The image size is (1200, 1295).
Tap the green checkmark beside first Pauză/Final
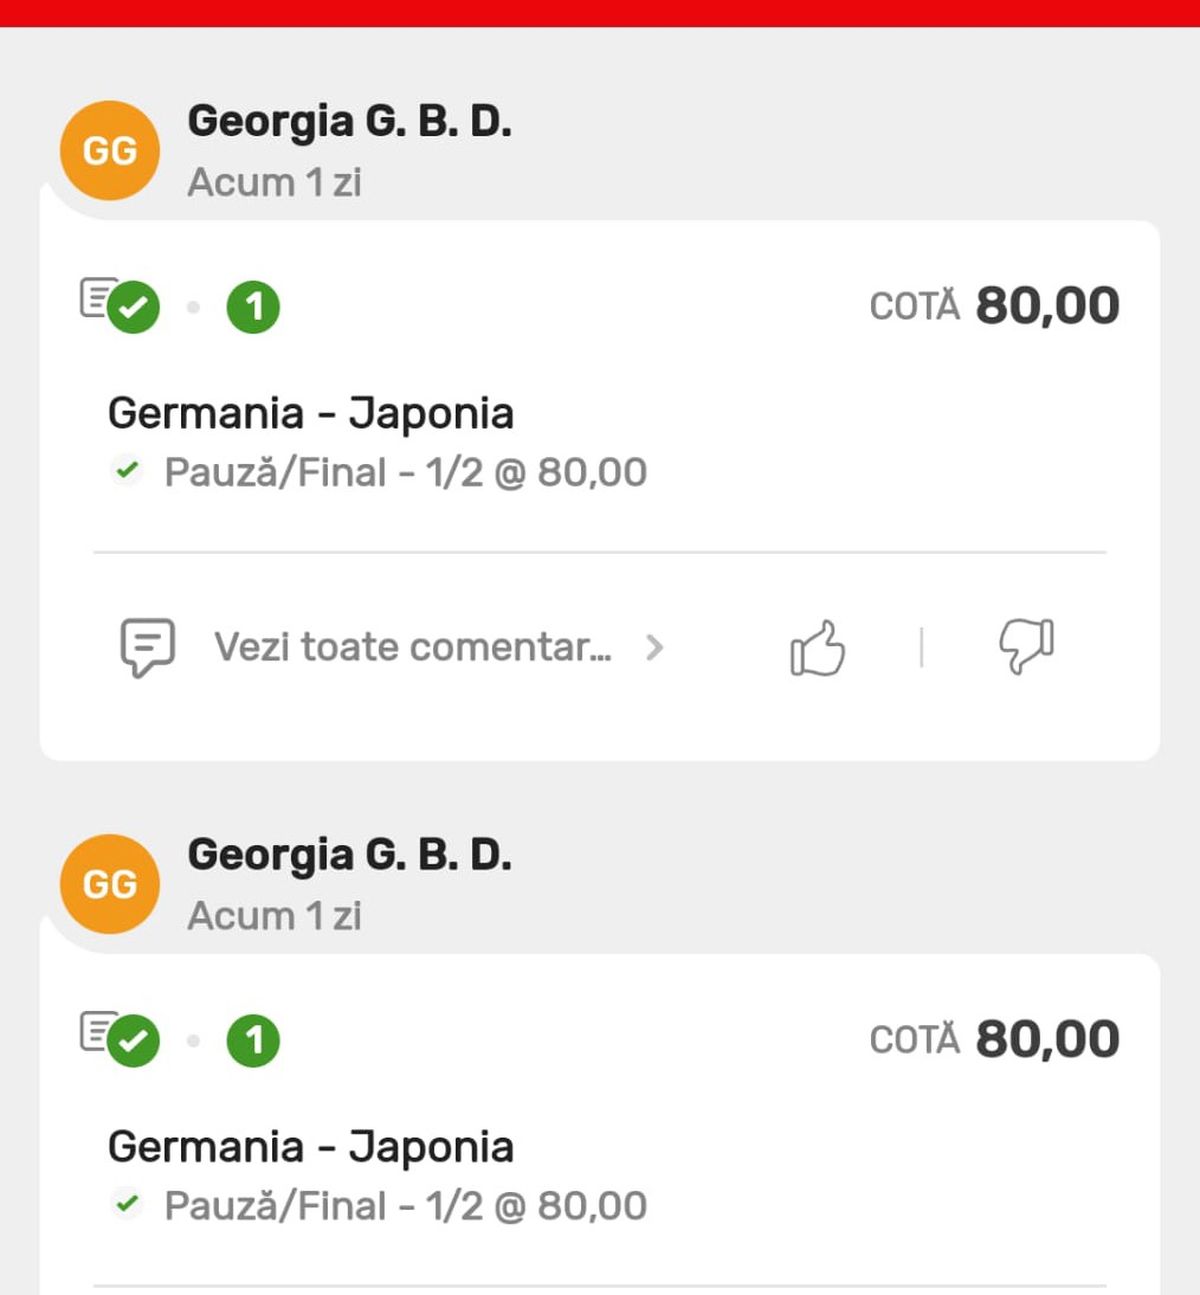127,469
